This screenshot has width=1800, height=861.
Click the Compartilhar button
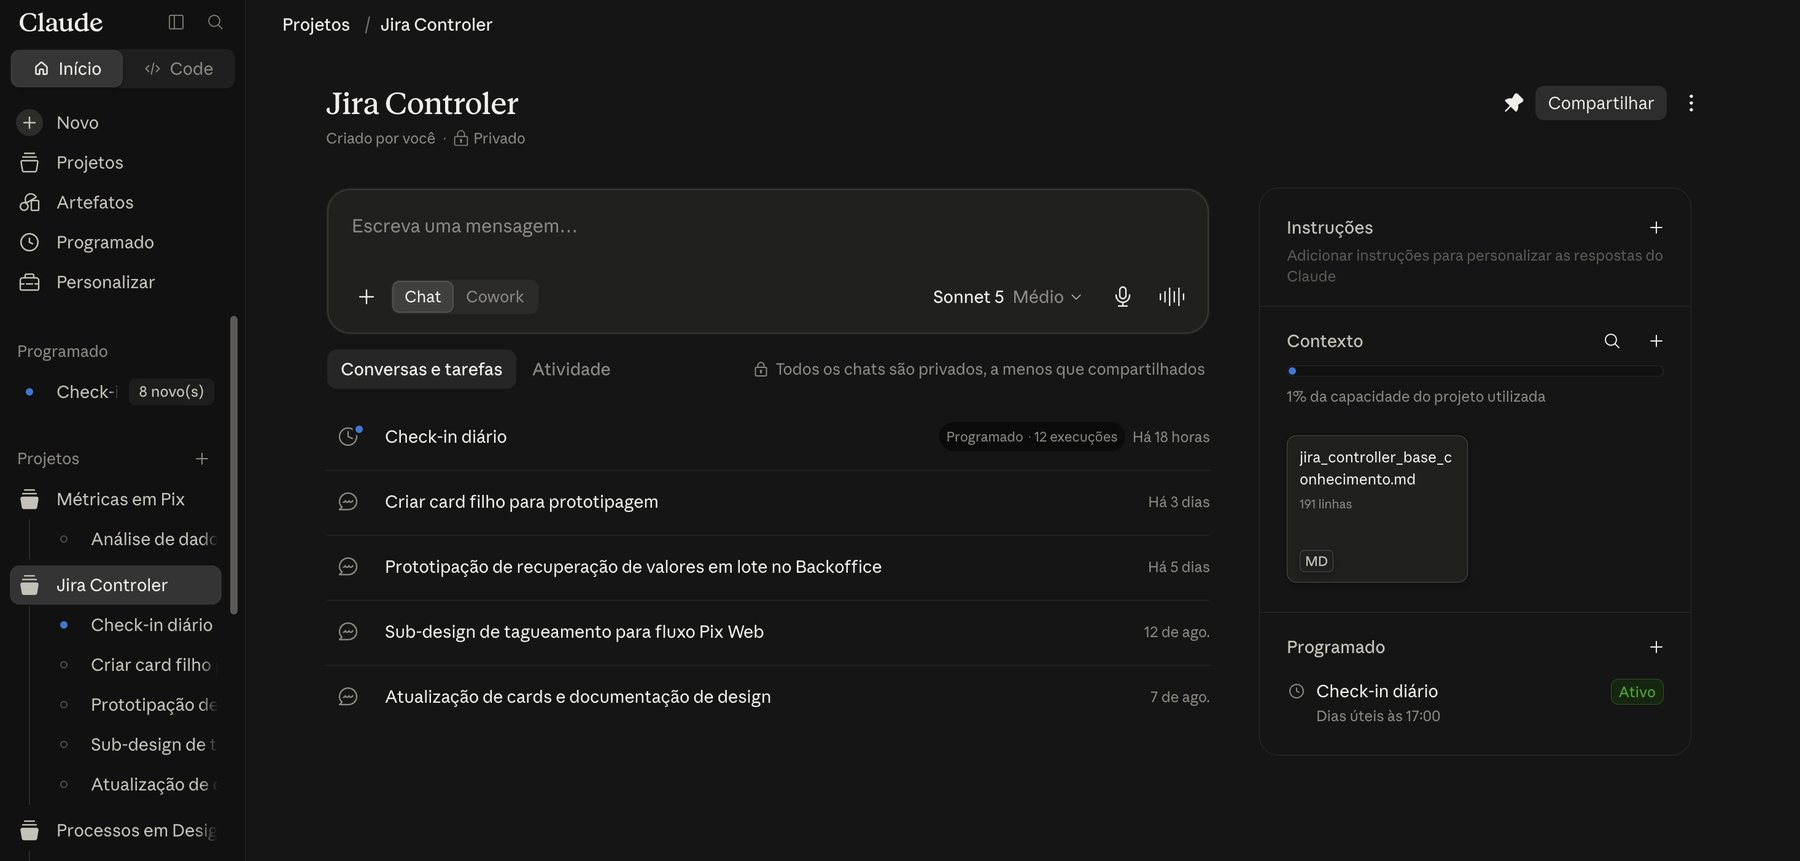[x=1600, y=103]
